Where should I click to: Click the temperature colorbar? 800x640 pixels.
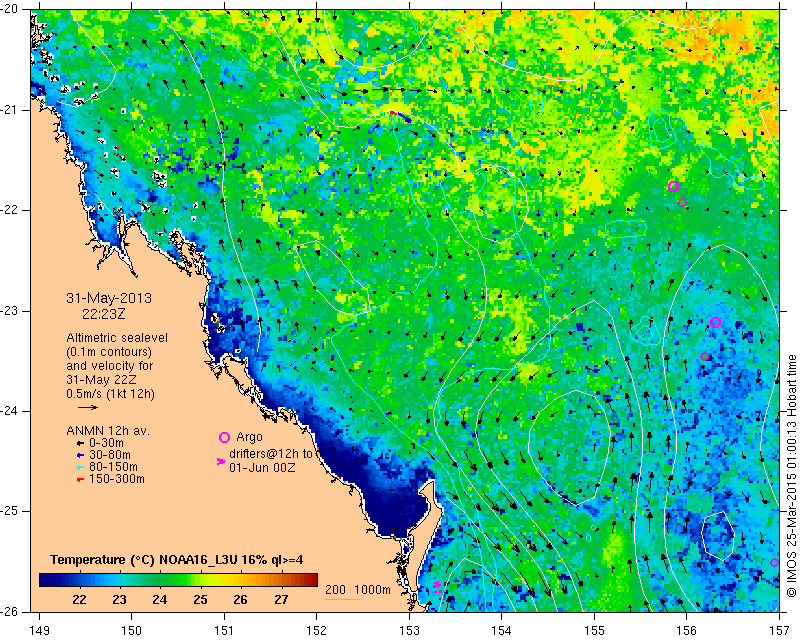point(178,580)
